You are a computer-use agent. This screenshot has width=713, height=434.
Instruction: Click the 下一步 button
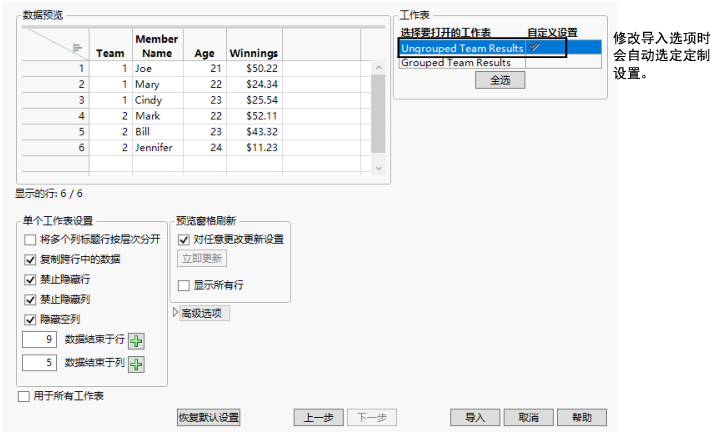[372, 417]
